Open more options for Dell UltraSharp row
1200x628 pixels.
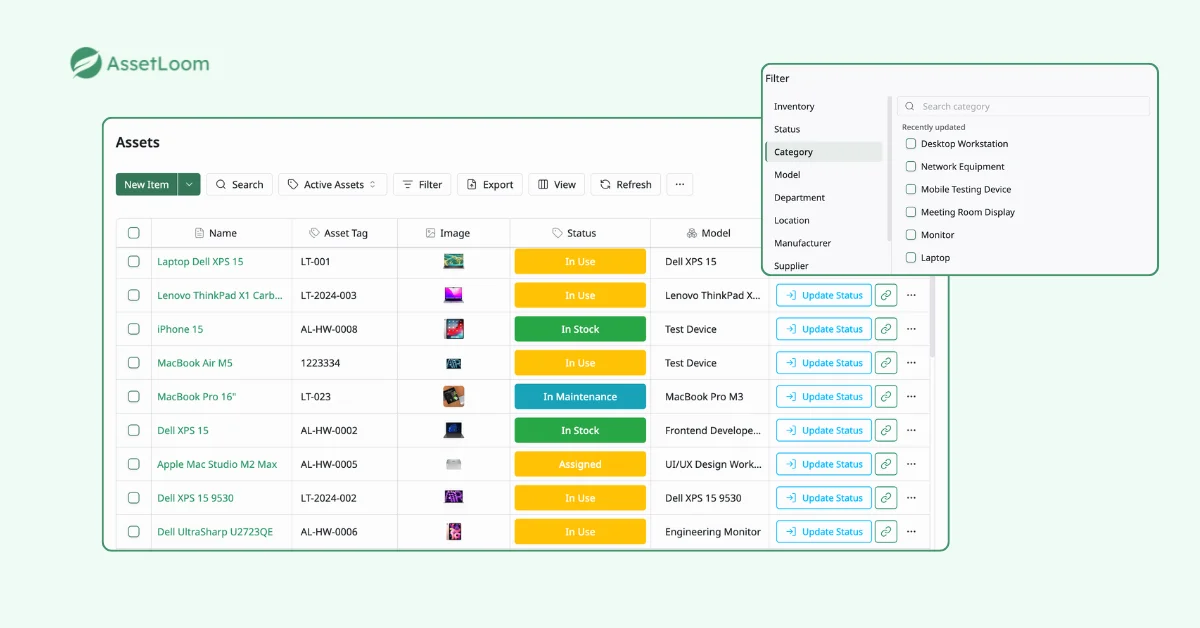(x=911, y=532)
